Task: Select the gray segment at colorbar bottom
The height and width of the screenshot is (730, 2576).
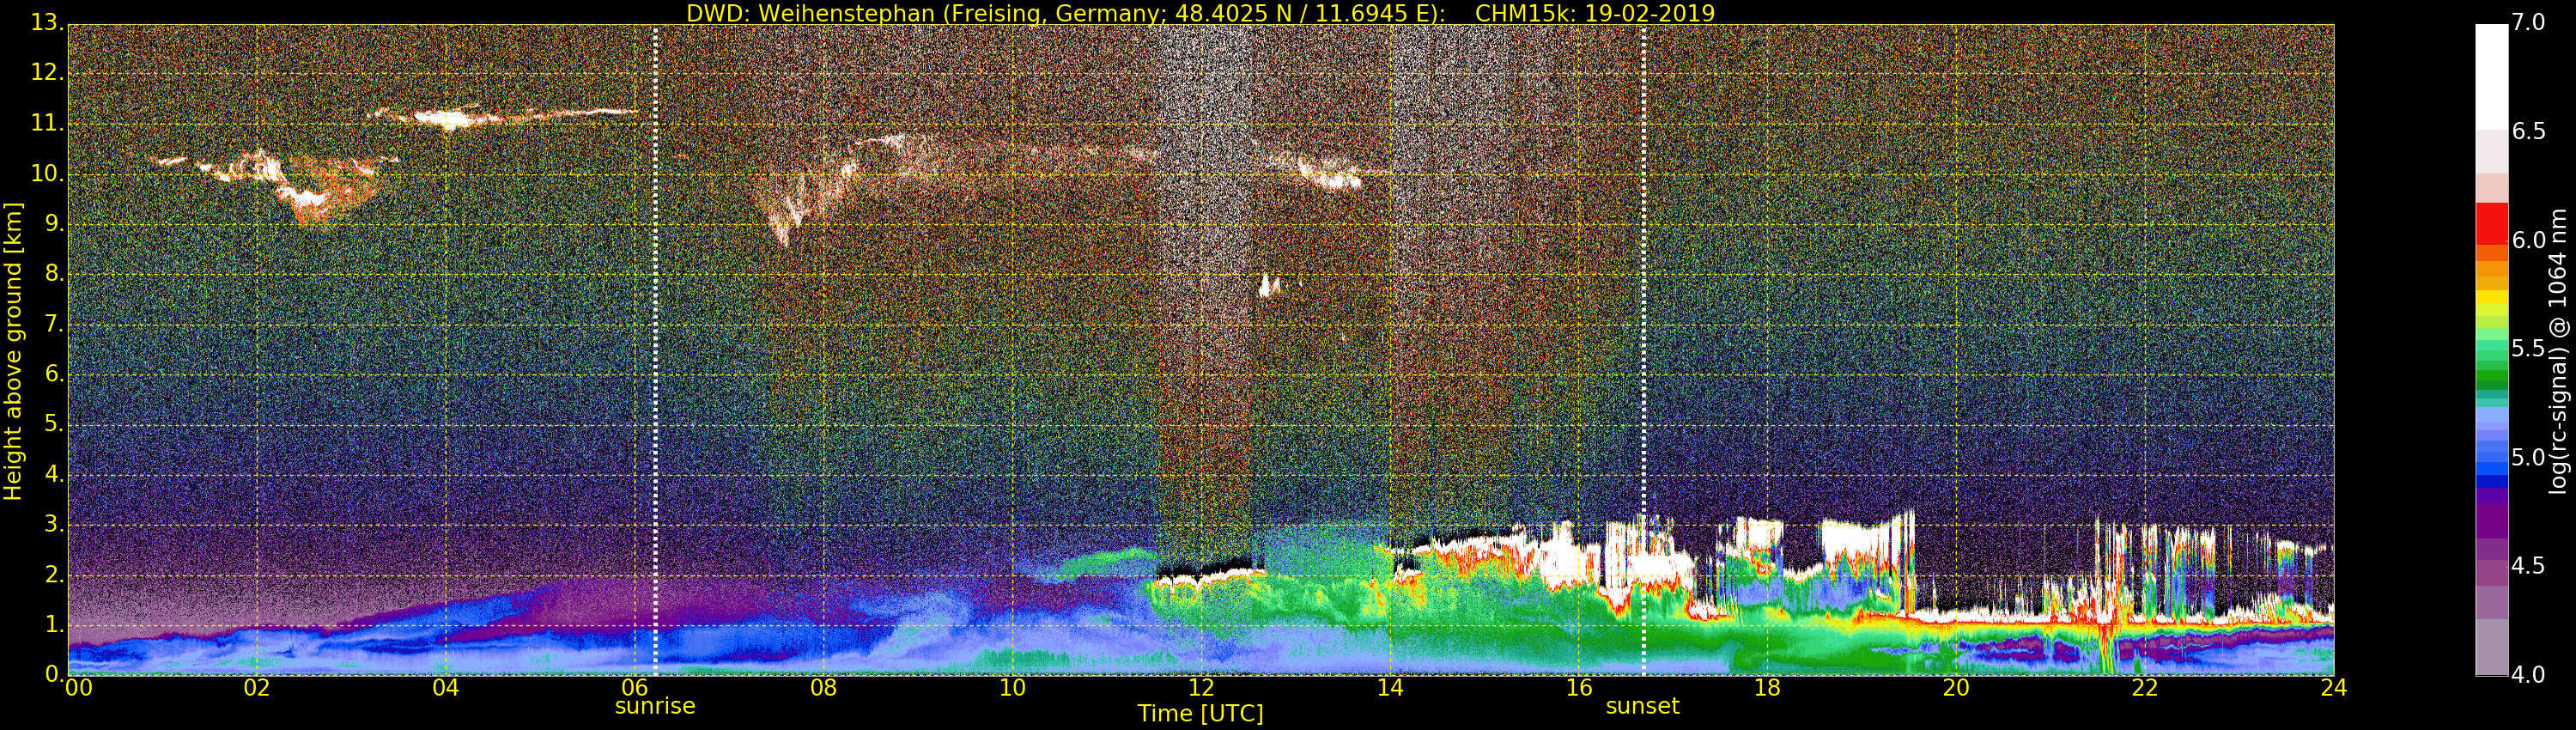Action: pos(2491,647)
